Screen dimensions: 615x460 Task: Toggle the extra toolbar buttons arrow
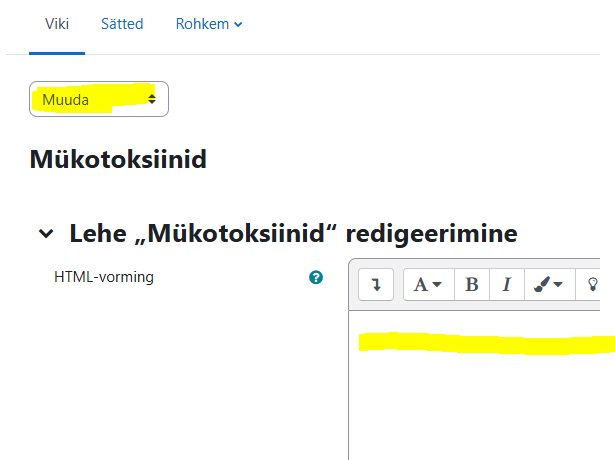[x=376, y=285]
